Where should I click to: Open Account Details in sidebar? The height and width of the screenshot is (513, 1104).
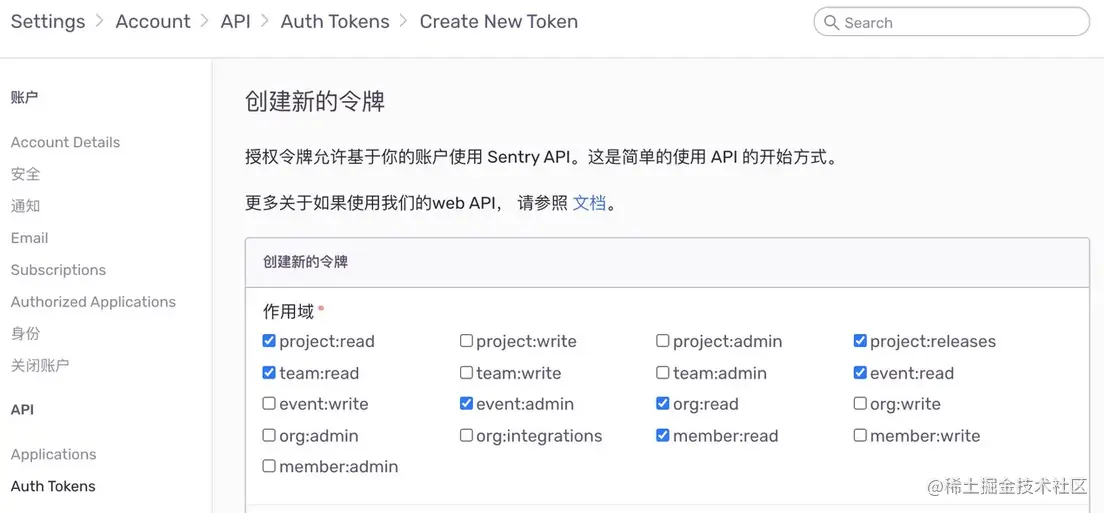(65, 142)
